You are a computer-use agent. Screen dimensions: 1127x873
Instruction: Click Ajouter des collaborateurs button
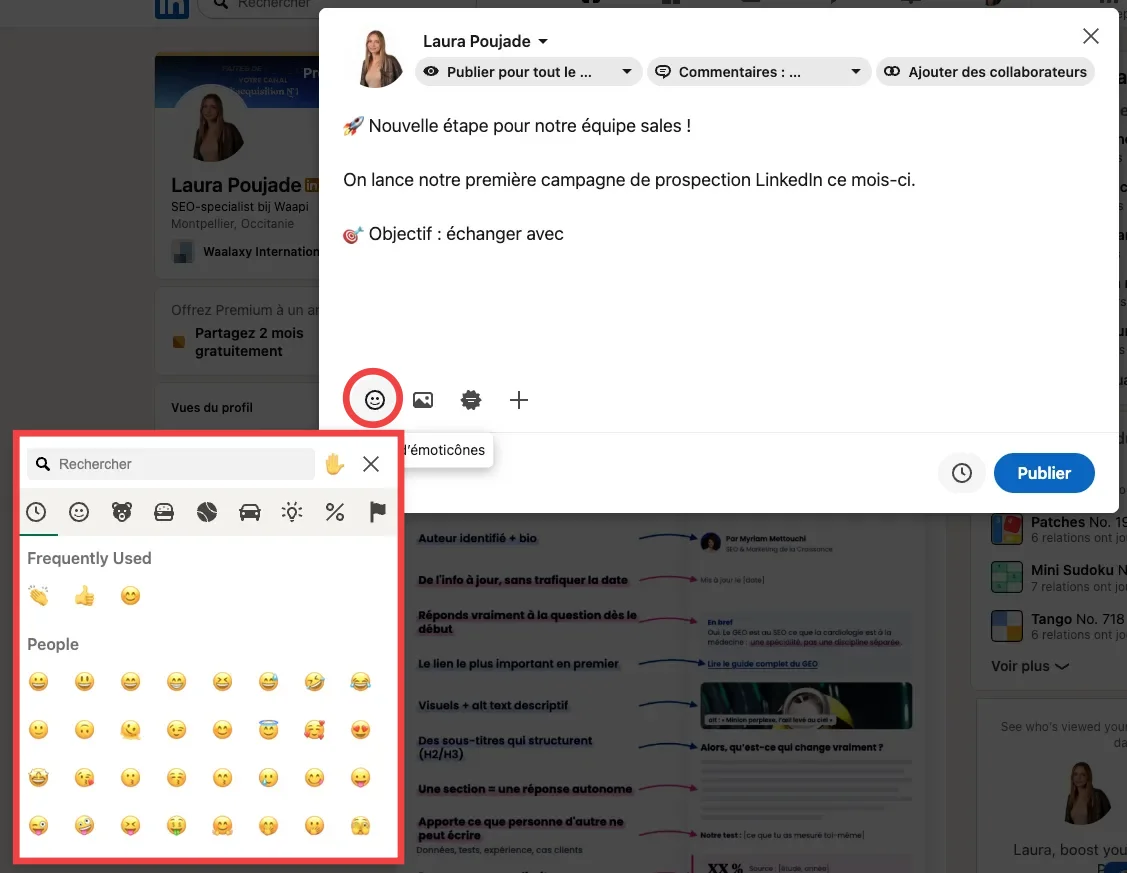tap(985, 72)
